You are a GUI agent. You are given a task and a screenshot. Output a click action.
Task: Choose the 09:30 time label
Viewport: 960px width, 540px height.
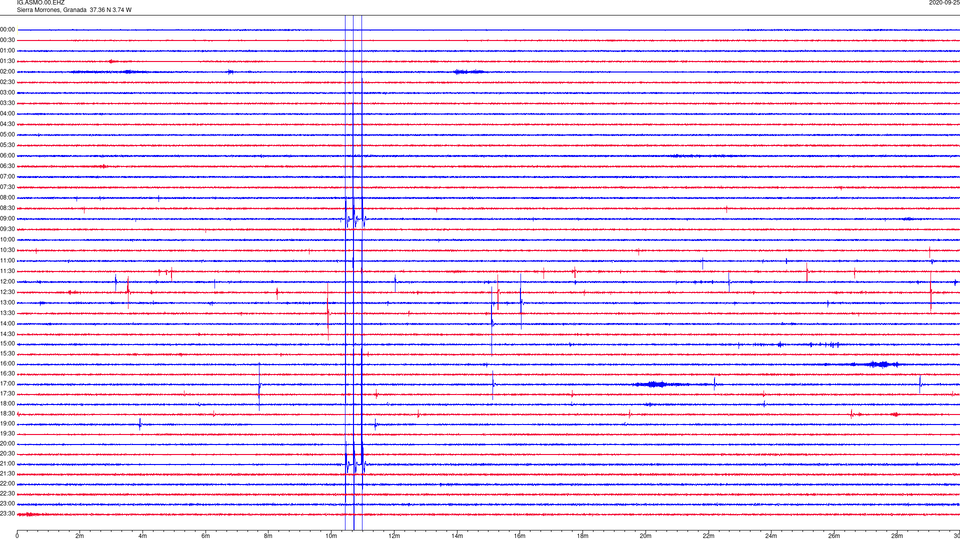coord(8,229)
